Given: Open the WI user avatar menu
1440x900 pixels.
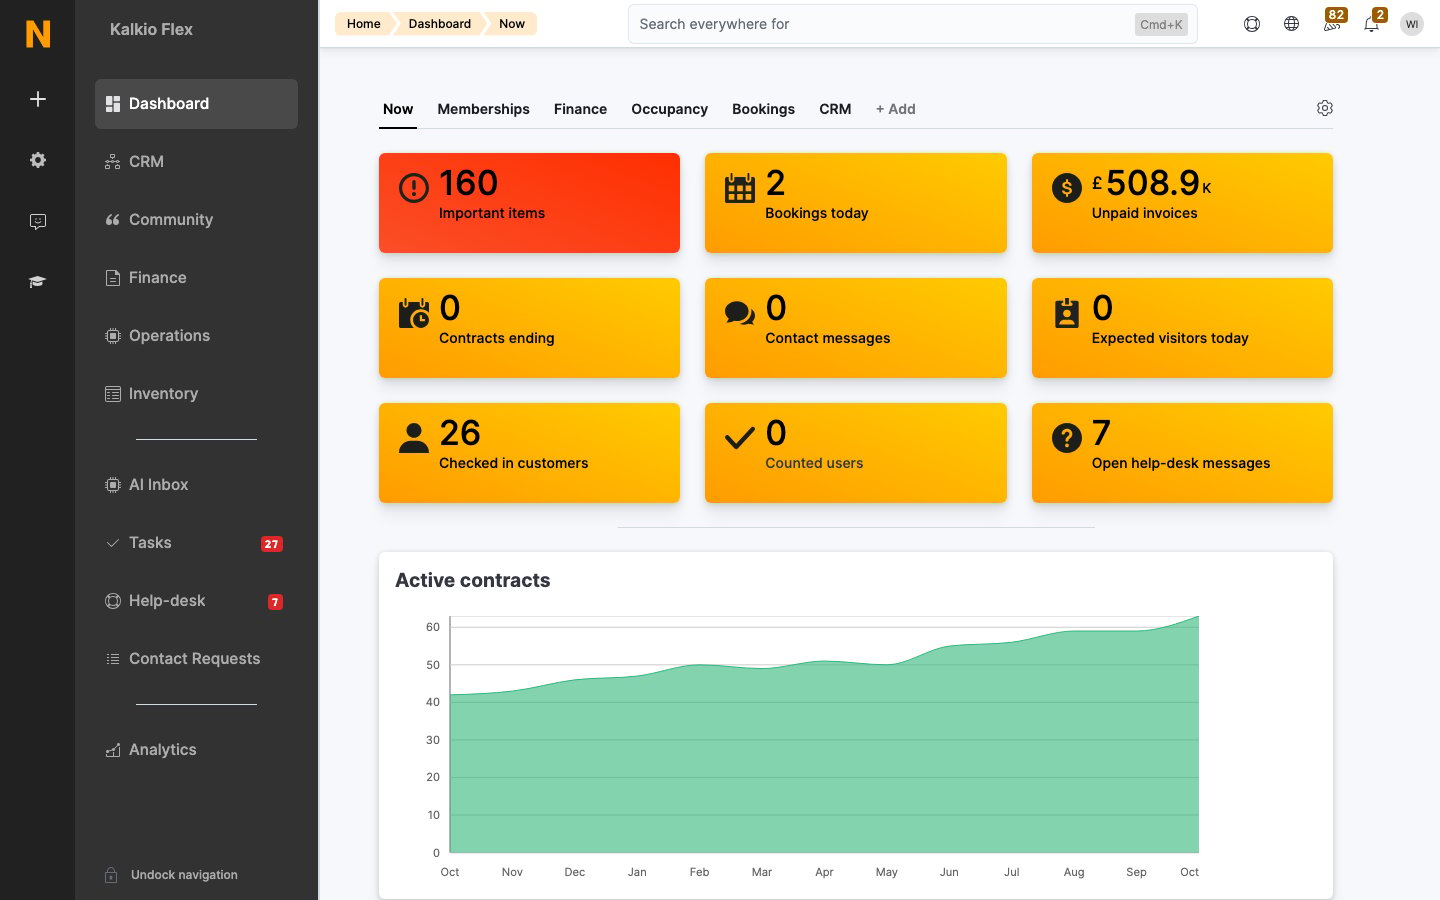Looking at the screenshot, I should click(x=1412, y=24).
